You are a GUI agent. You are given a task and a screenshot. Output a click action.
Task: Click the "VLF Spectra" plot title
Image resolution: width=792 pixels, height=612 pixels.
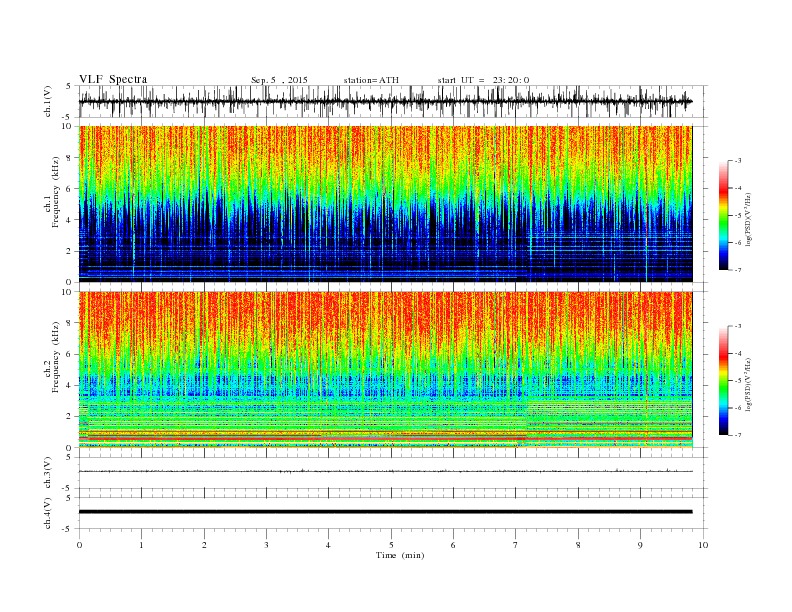click(x=113, y=79)
